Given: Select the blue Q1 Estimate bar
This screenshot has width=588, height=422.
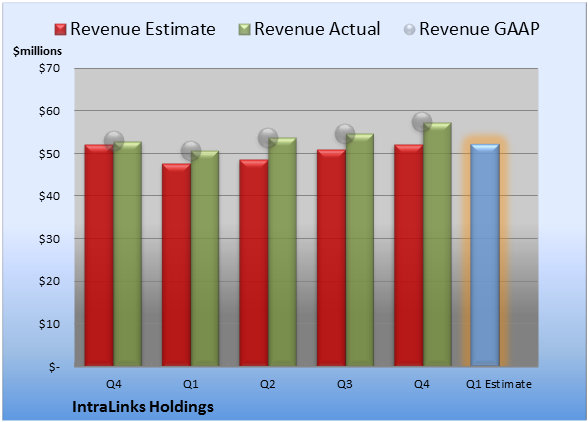Looking at the screenshot, I should 485,255.
